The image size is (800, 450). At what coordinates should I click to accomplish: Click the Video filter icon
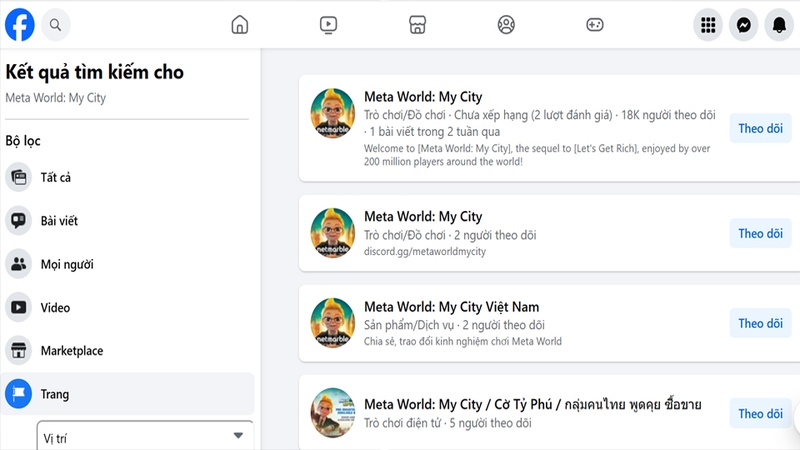[18, 307]
